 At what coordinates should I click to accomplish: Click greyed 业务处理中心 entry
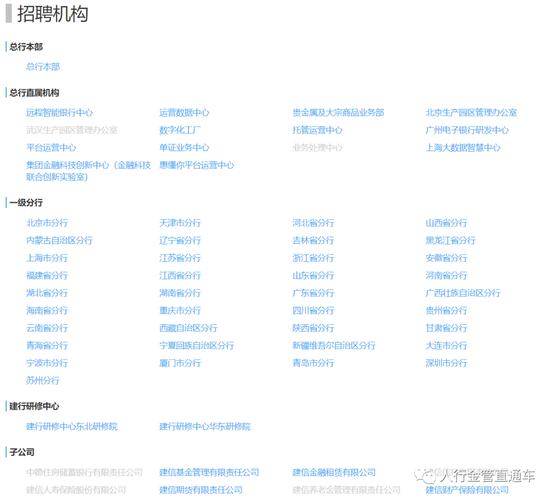(317, 147)
